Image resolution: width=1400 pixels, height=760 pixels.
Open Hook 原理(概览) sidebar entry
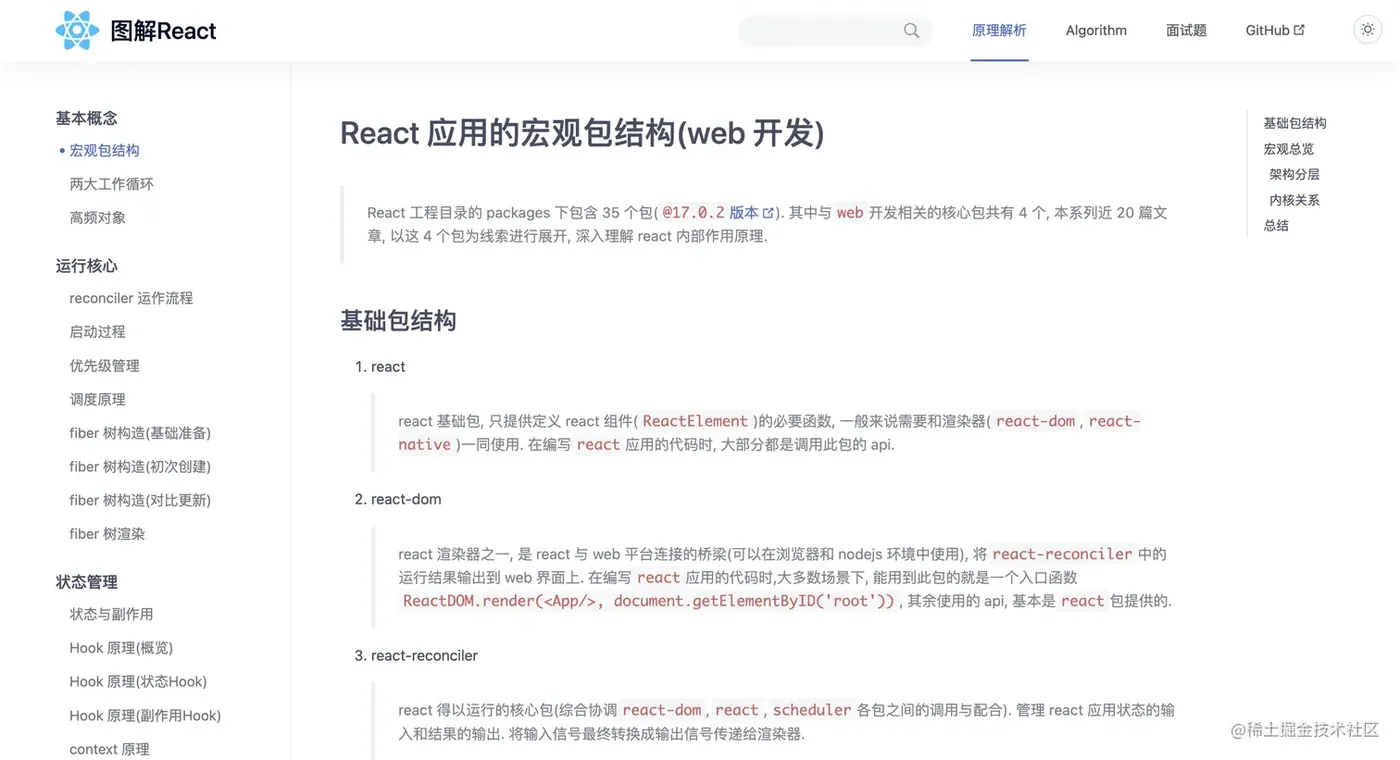click(121, 648)
